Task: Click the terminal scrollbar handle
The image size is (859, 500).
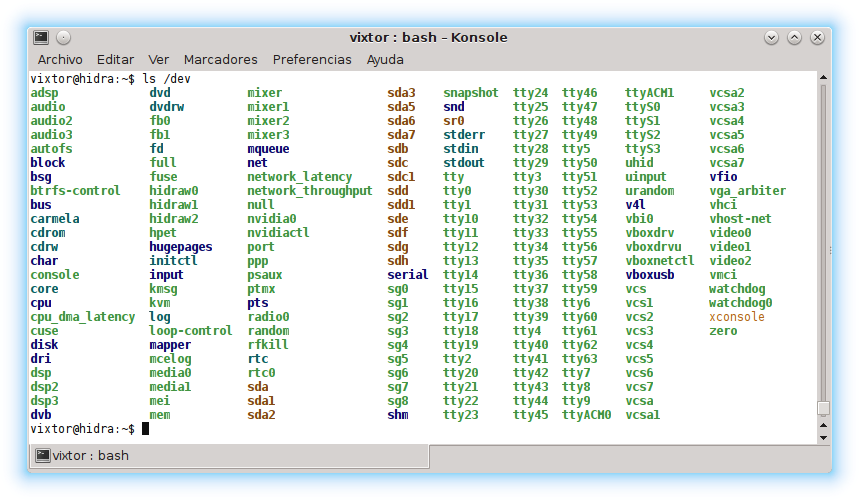Action: click(x=823, y=408)
